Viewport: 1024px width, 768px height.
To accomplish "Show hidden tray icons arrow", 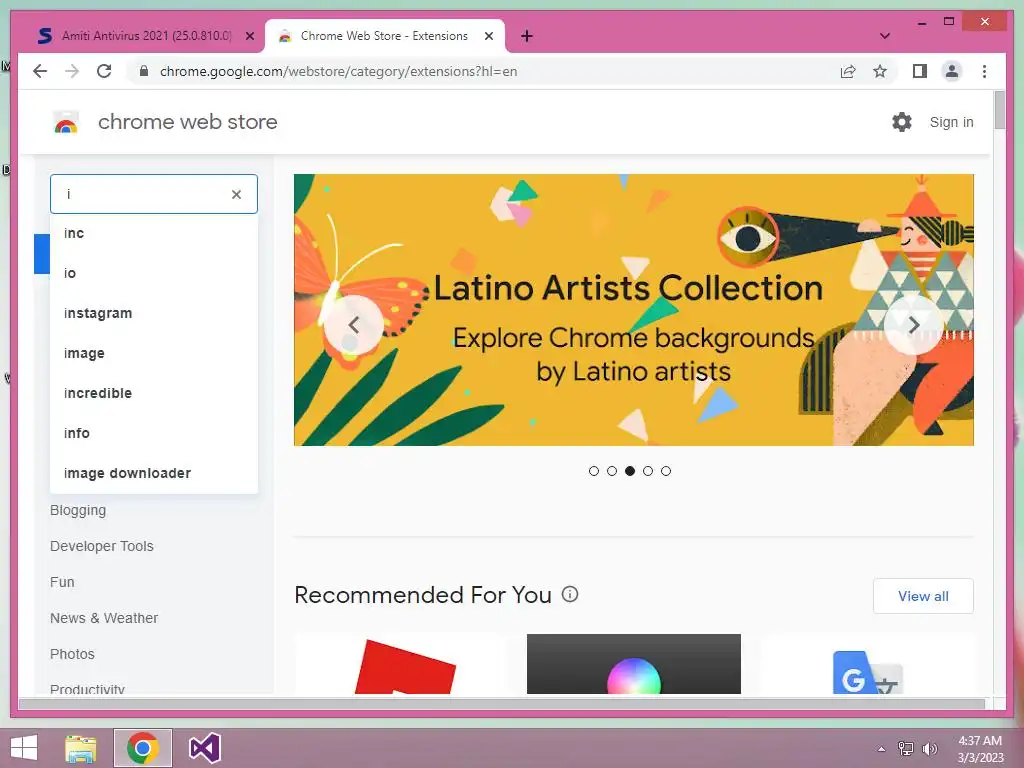I will click(881, 748).
